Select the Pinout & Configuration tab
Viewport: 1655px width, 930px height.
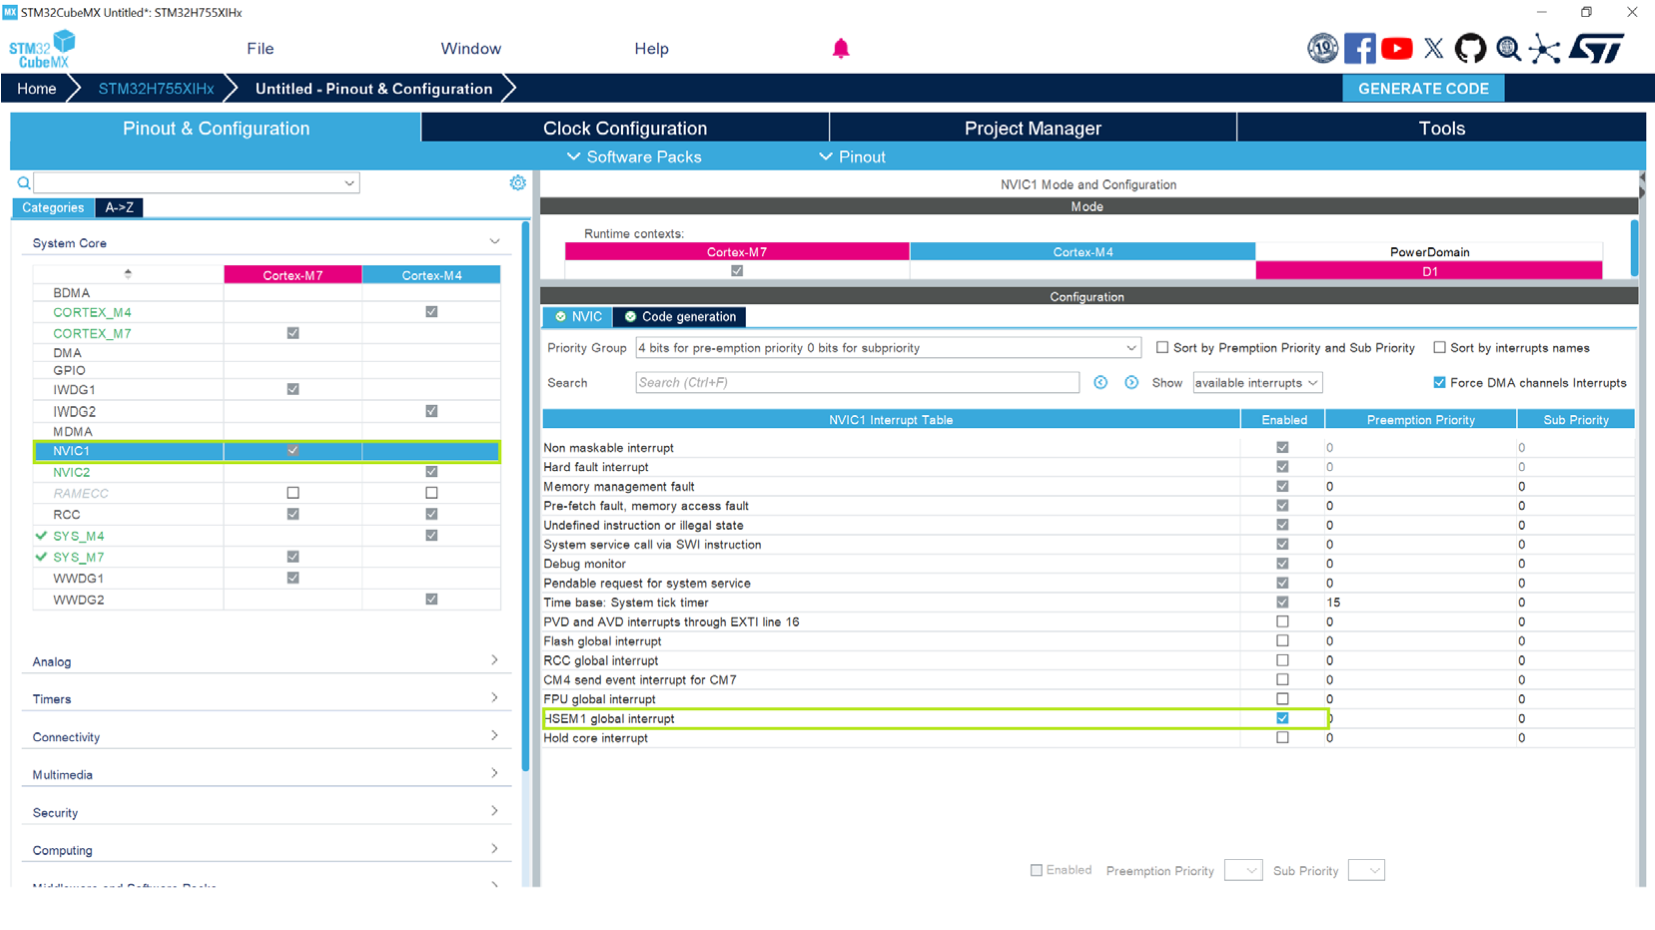pos(216,128)
